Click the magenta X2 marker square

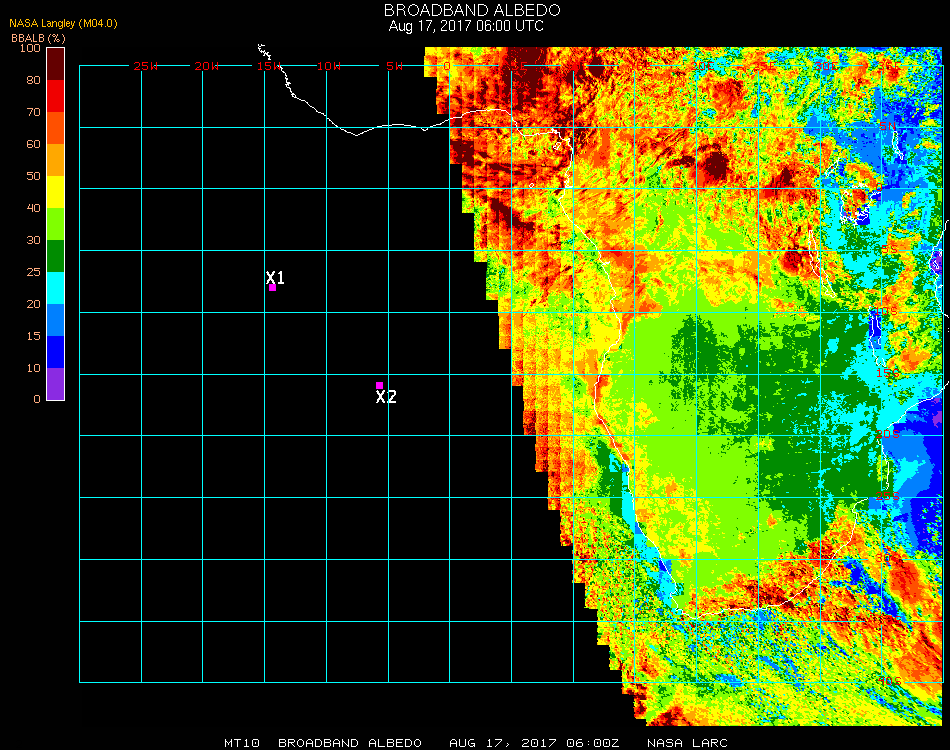pyautogui.click(x=379, y=385)
